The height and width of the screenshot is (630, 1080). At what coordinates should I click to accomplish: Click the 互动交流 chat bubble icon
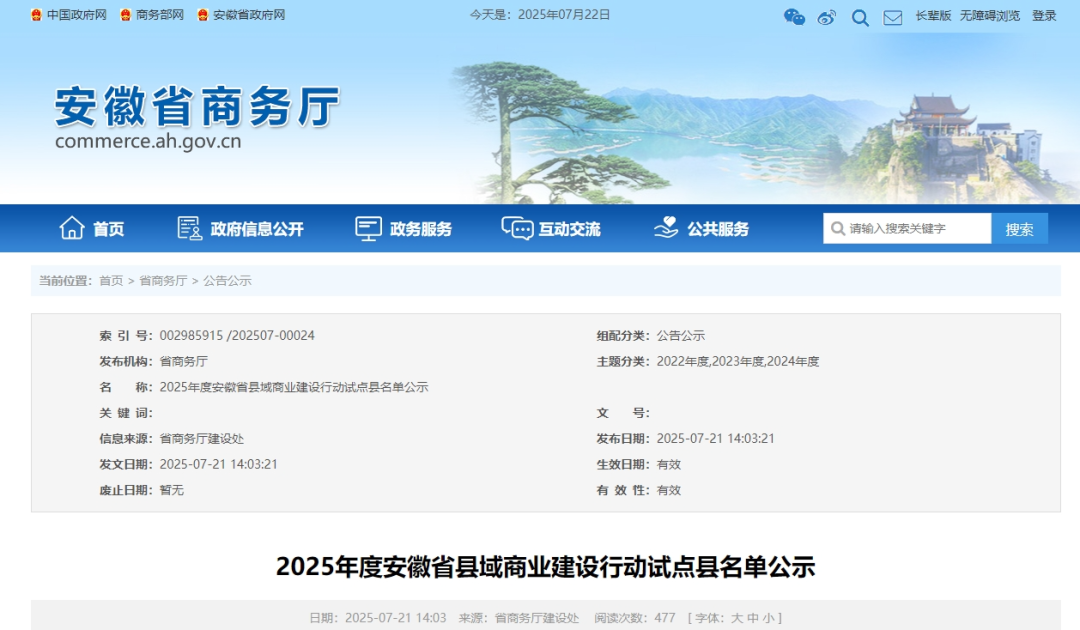pyautogui.click(x=517, y=228)
